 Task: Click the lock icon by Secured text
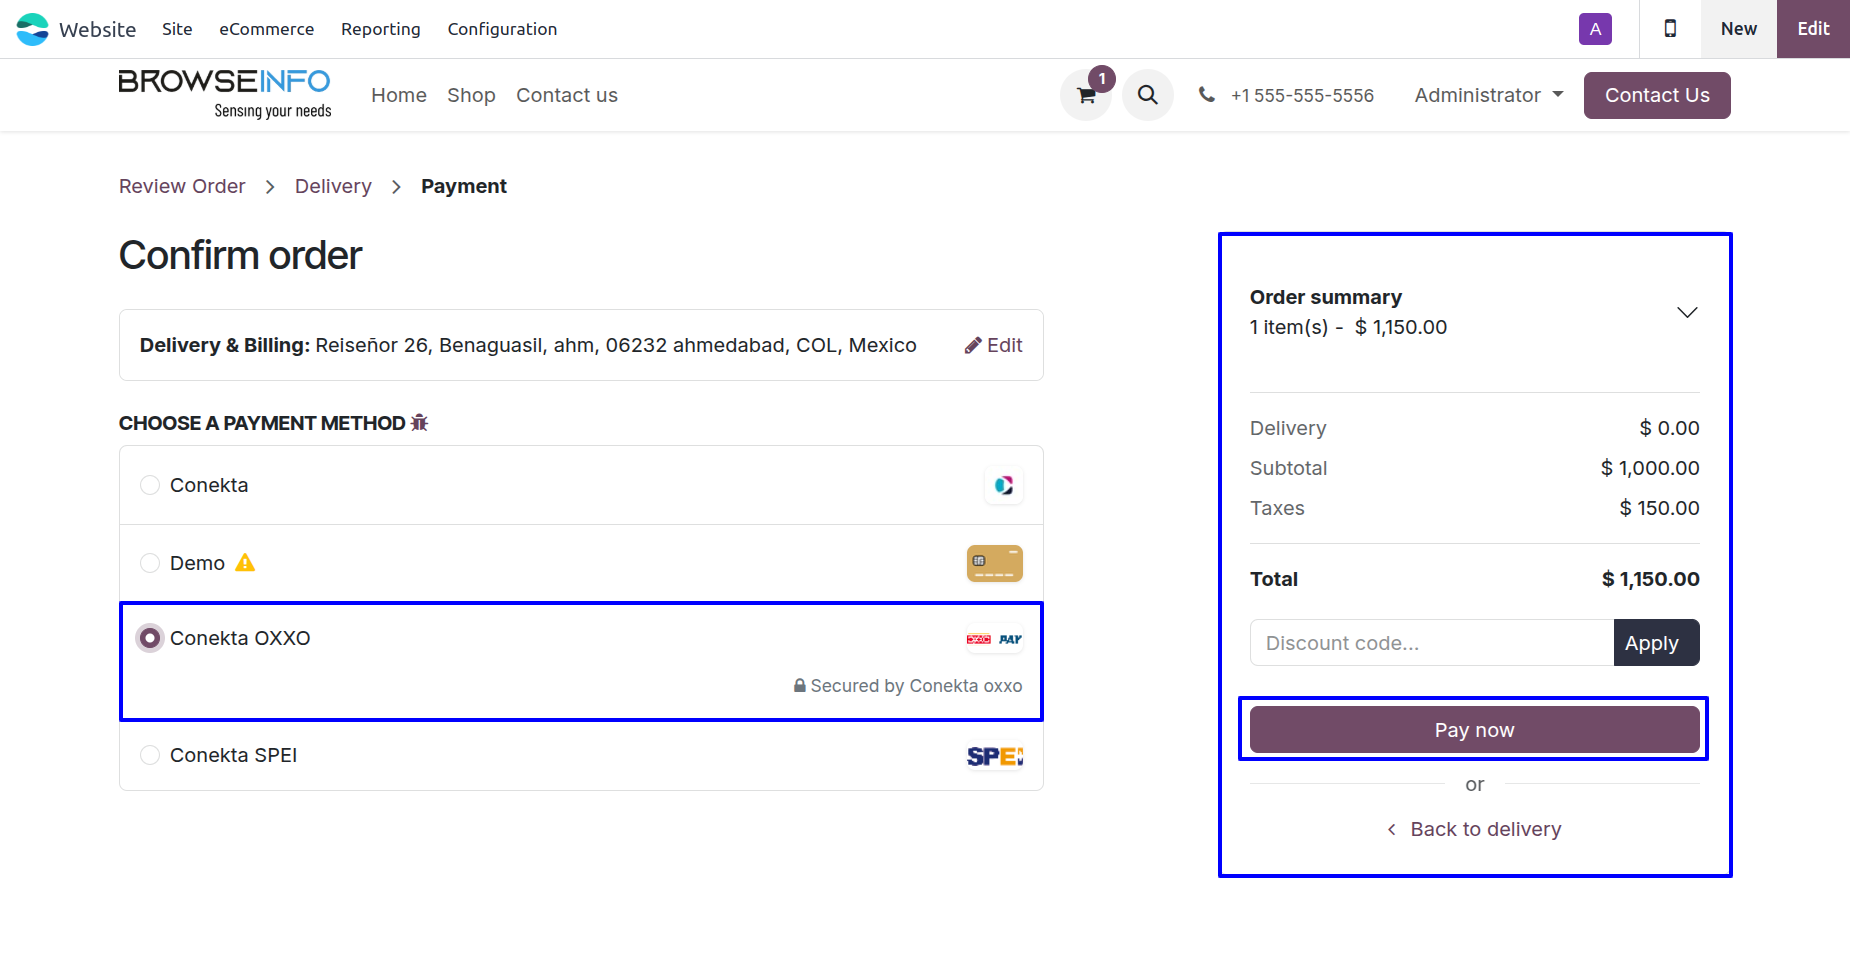[800, 686]
